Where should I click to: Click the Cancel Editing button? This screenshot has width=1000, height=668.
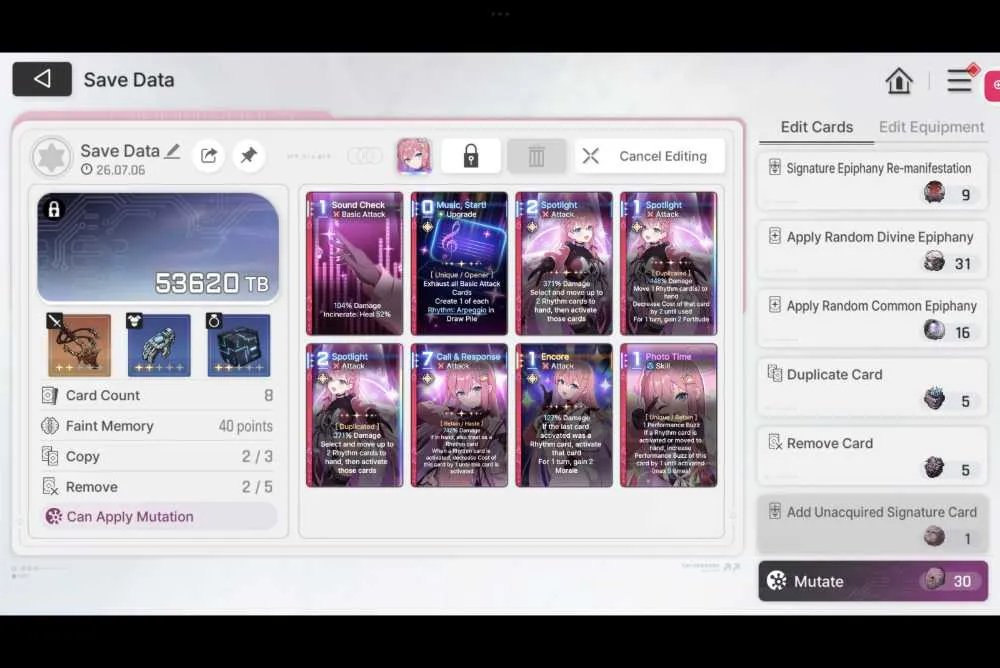(650, 156)
